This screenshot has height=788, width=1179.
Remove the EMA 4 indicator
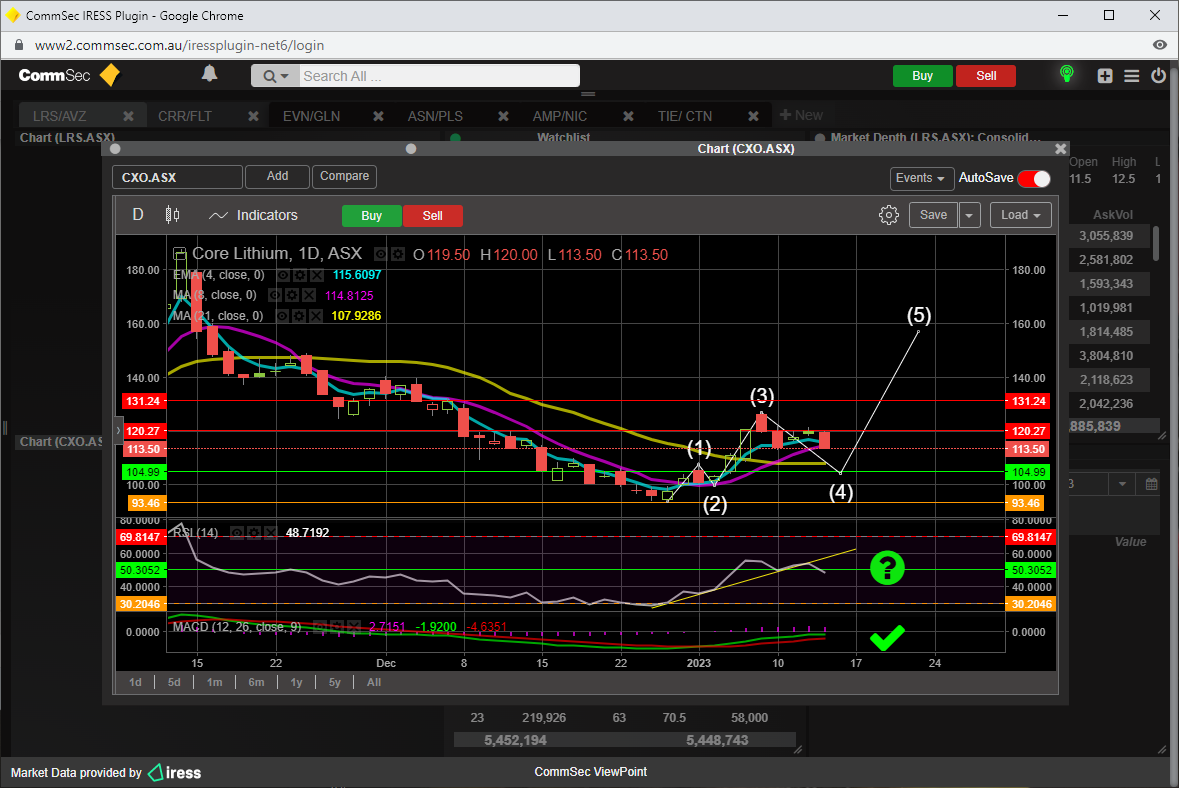[x=317, y=275]
